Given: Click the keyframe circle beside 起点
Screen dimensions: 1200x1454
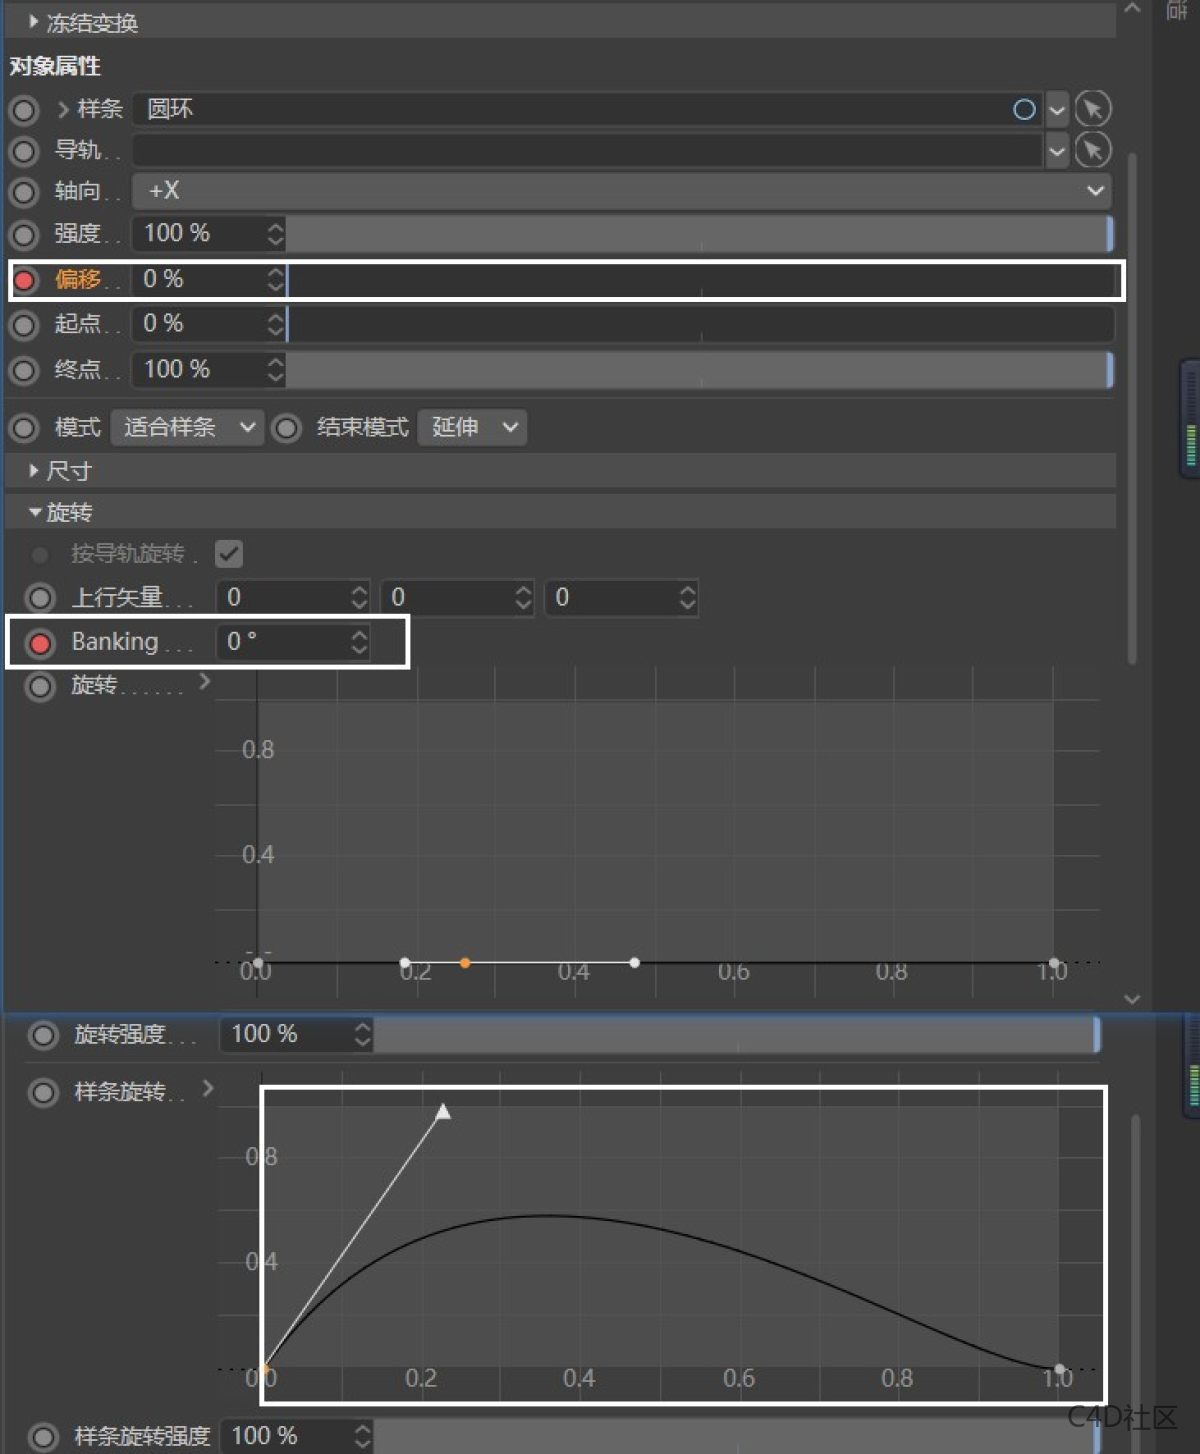Looking at the screenshot, I should (23, 324).
